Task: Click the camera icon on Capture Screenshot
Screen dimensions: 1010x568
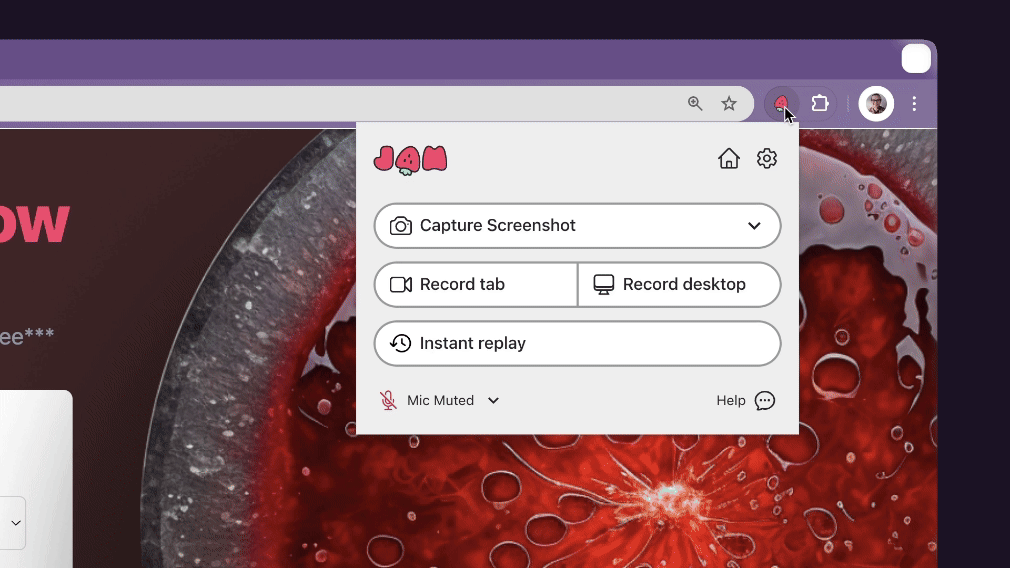Action: [x=400, y=226]
